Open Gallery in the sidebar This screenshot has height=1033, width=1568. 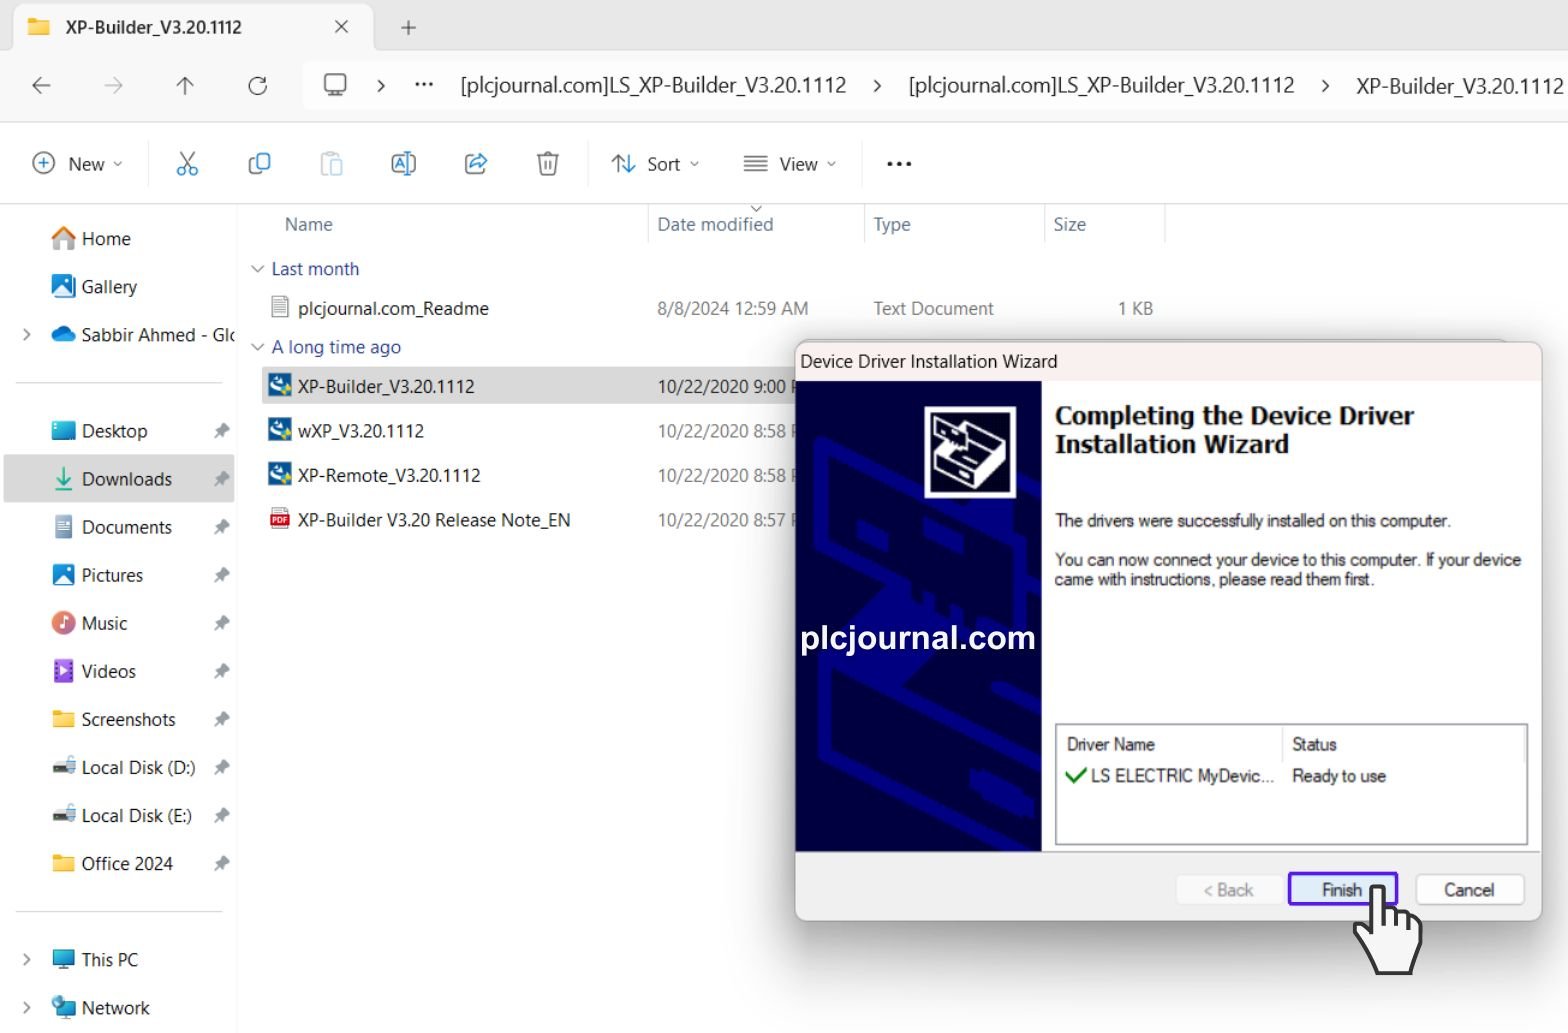coord(109,287)
